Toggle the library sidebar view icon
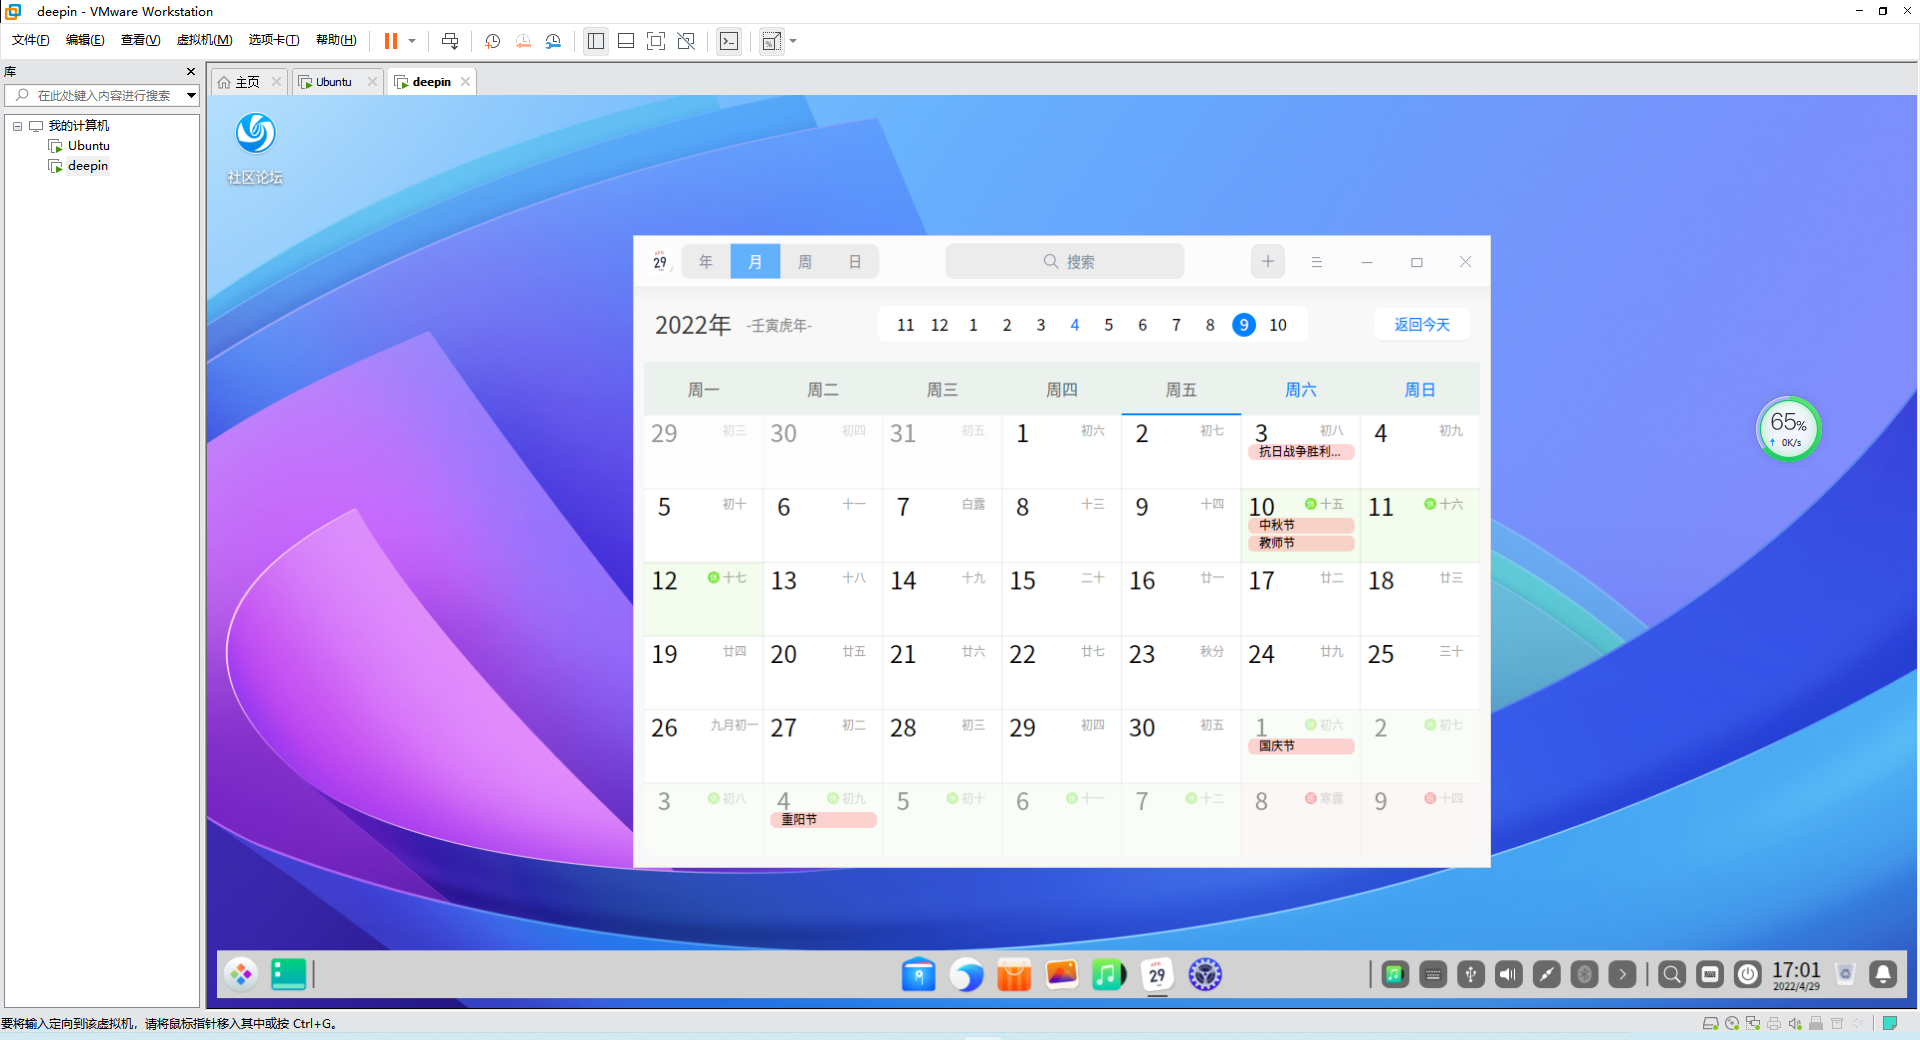Viewport: 1920px width, 1040px height. coord(596,41)
